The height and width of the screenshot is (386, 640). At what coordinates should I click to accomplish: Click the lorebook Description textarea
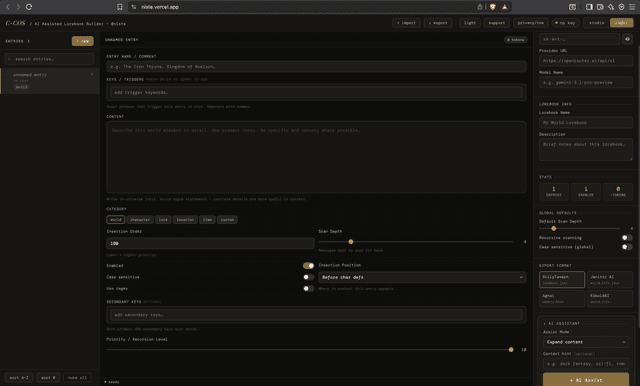(x=586, y=150)
